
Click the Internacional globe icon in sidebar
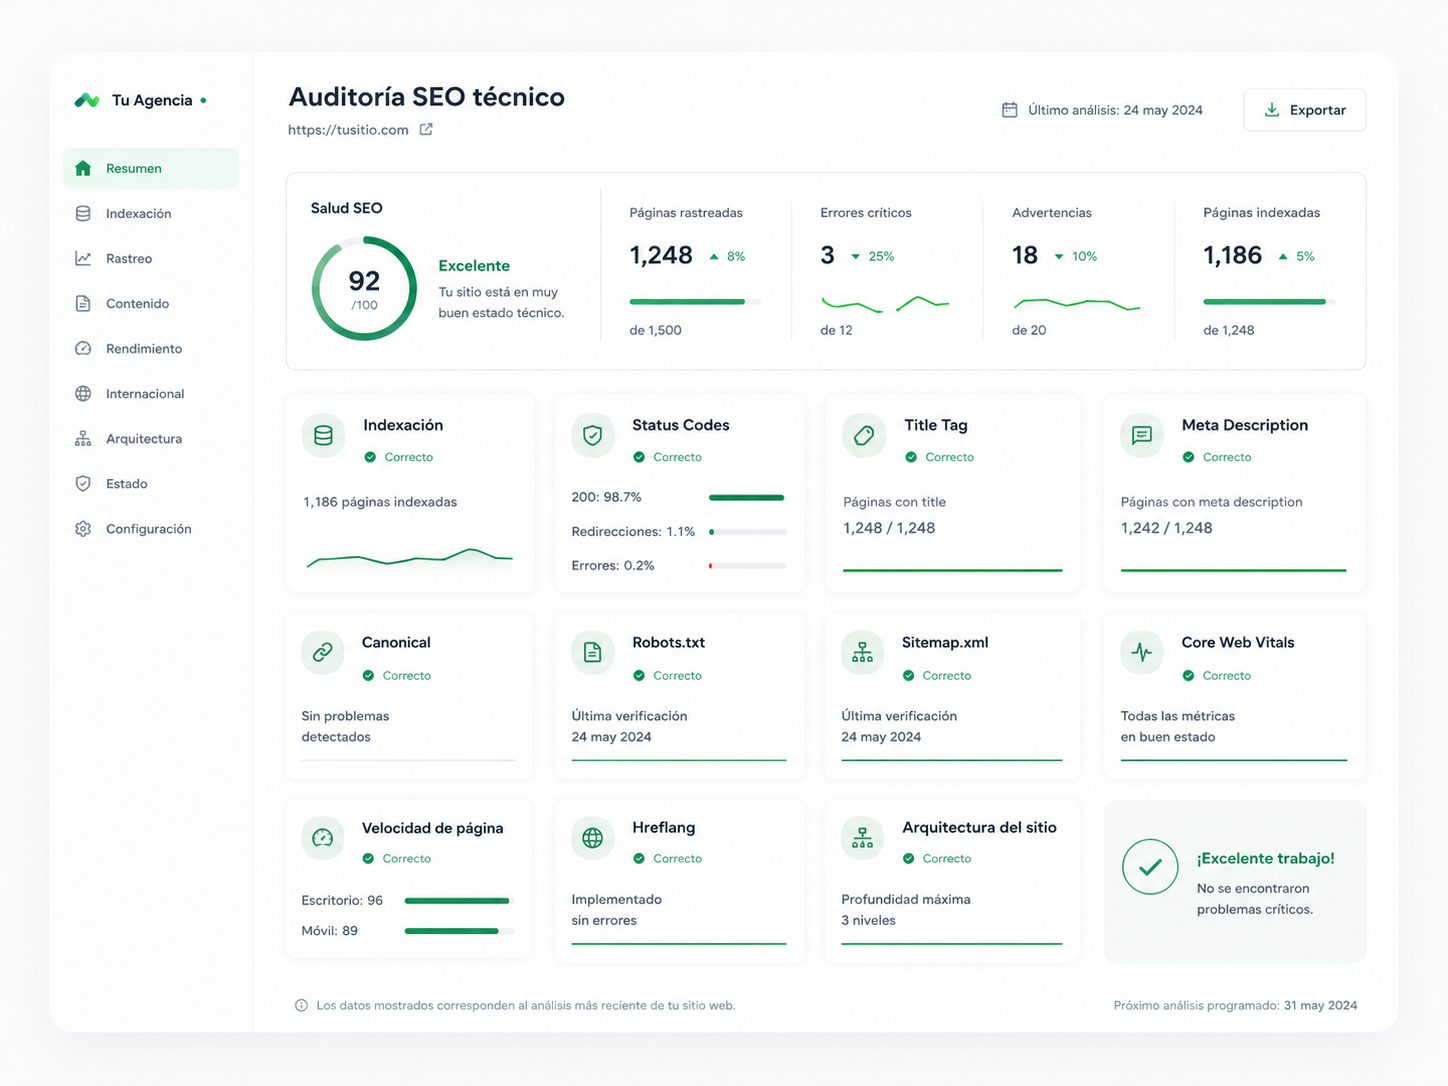click(83, 393)
